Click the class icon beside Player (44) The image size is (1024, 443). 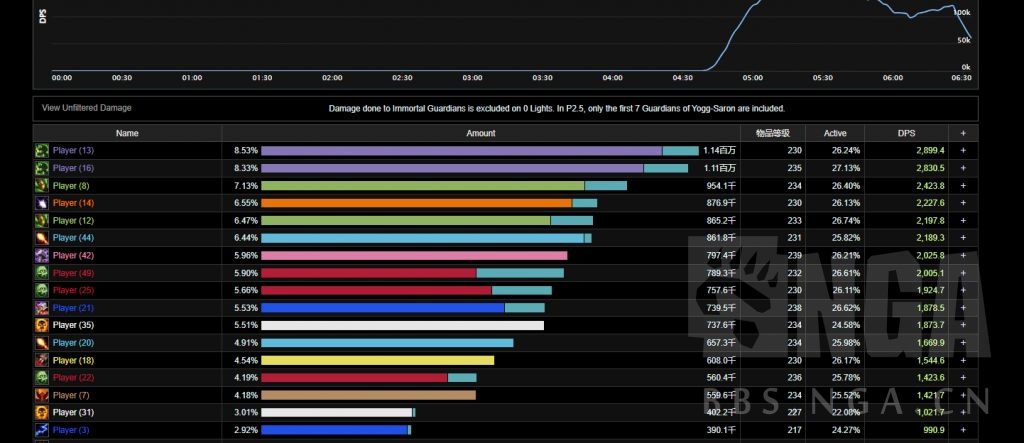click(x=42, y=238)
